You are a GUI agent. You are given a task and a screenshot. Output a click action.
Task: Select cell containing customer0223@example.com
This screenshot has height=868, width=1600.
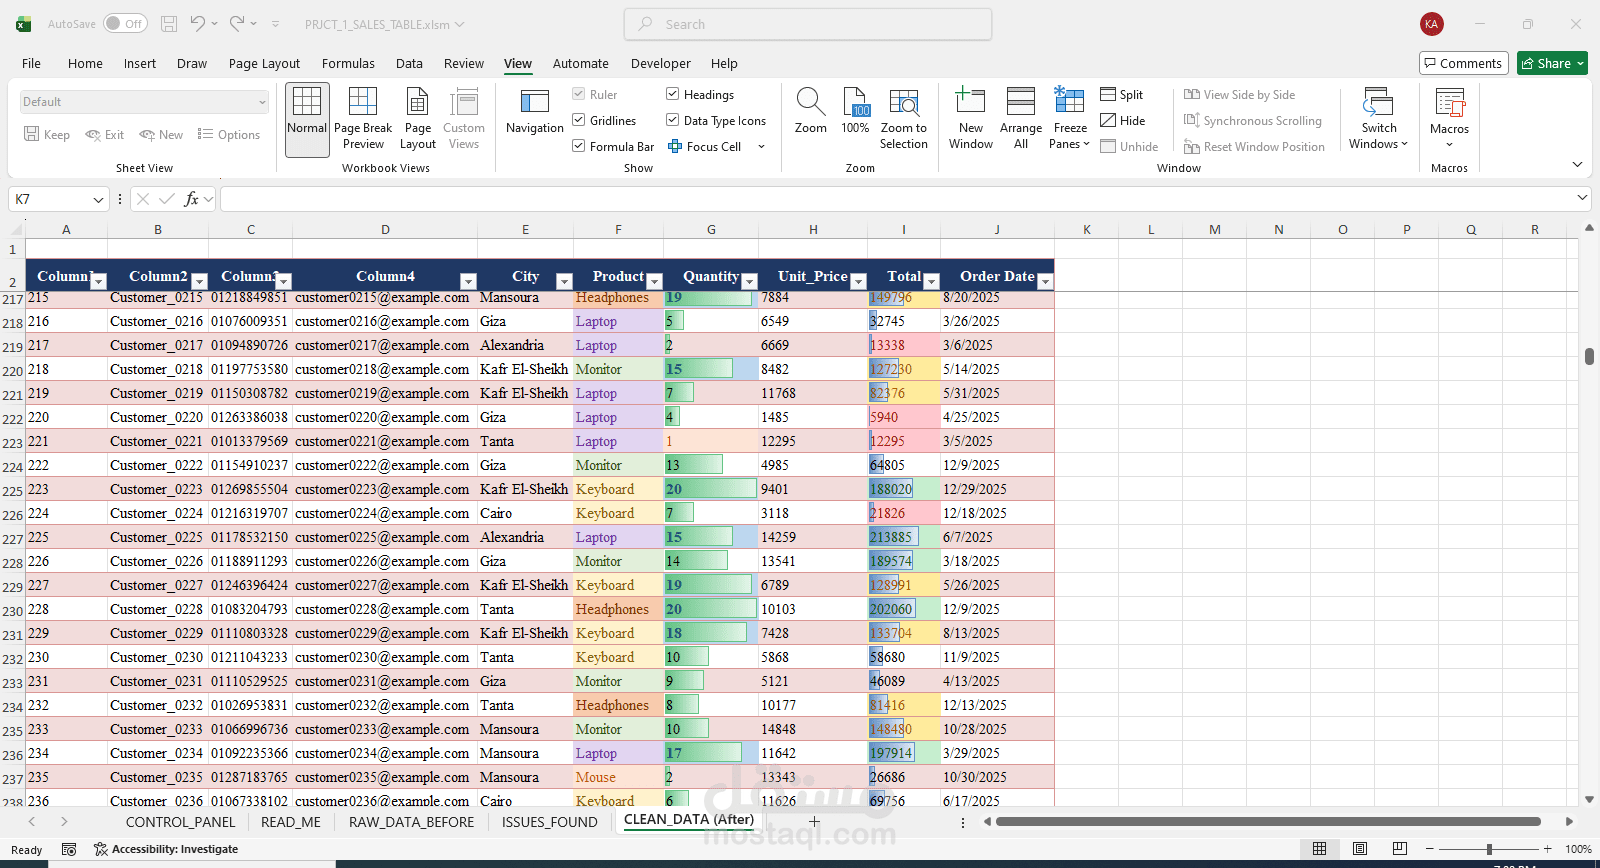click(x=385, y=489)
